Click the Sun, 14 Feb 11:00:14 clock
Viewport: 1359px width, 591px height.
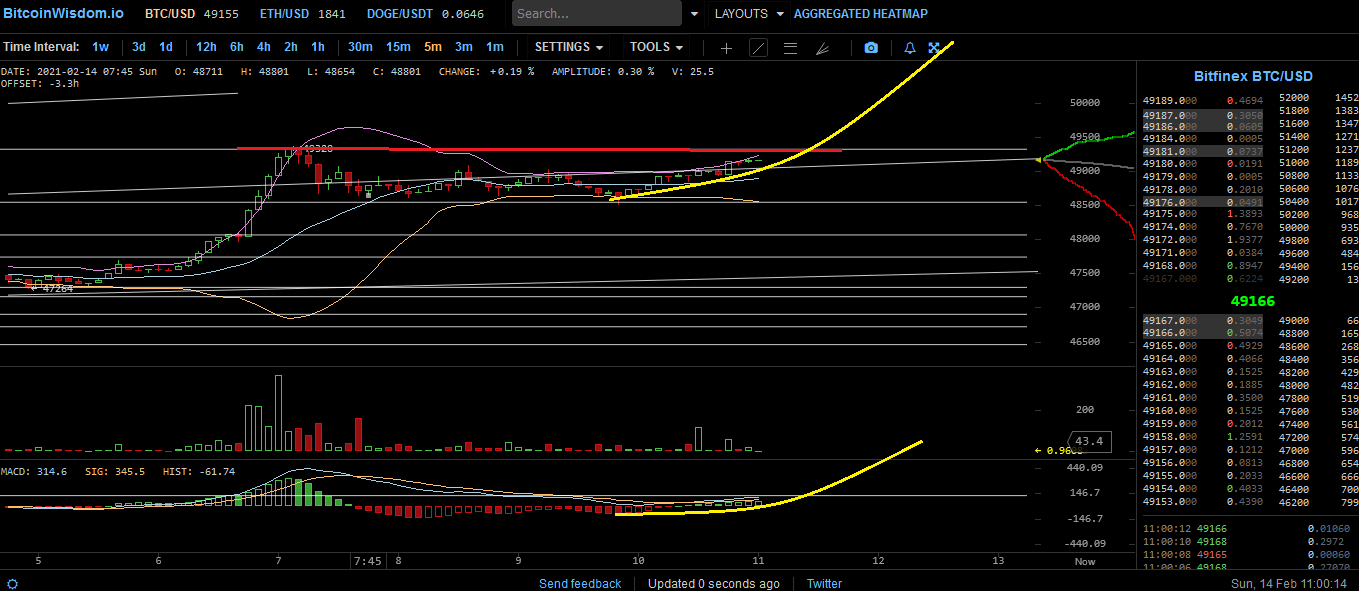tap(1290, 583)
